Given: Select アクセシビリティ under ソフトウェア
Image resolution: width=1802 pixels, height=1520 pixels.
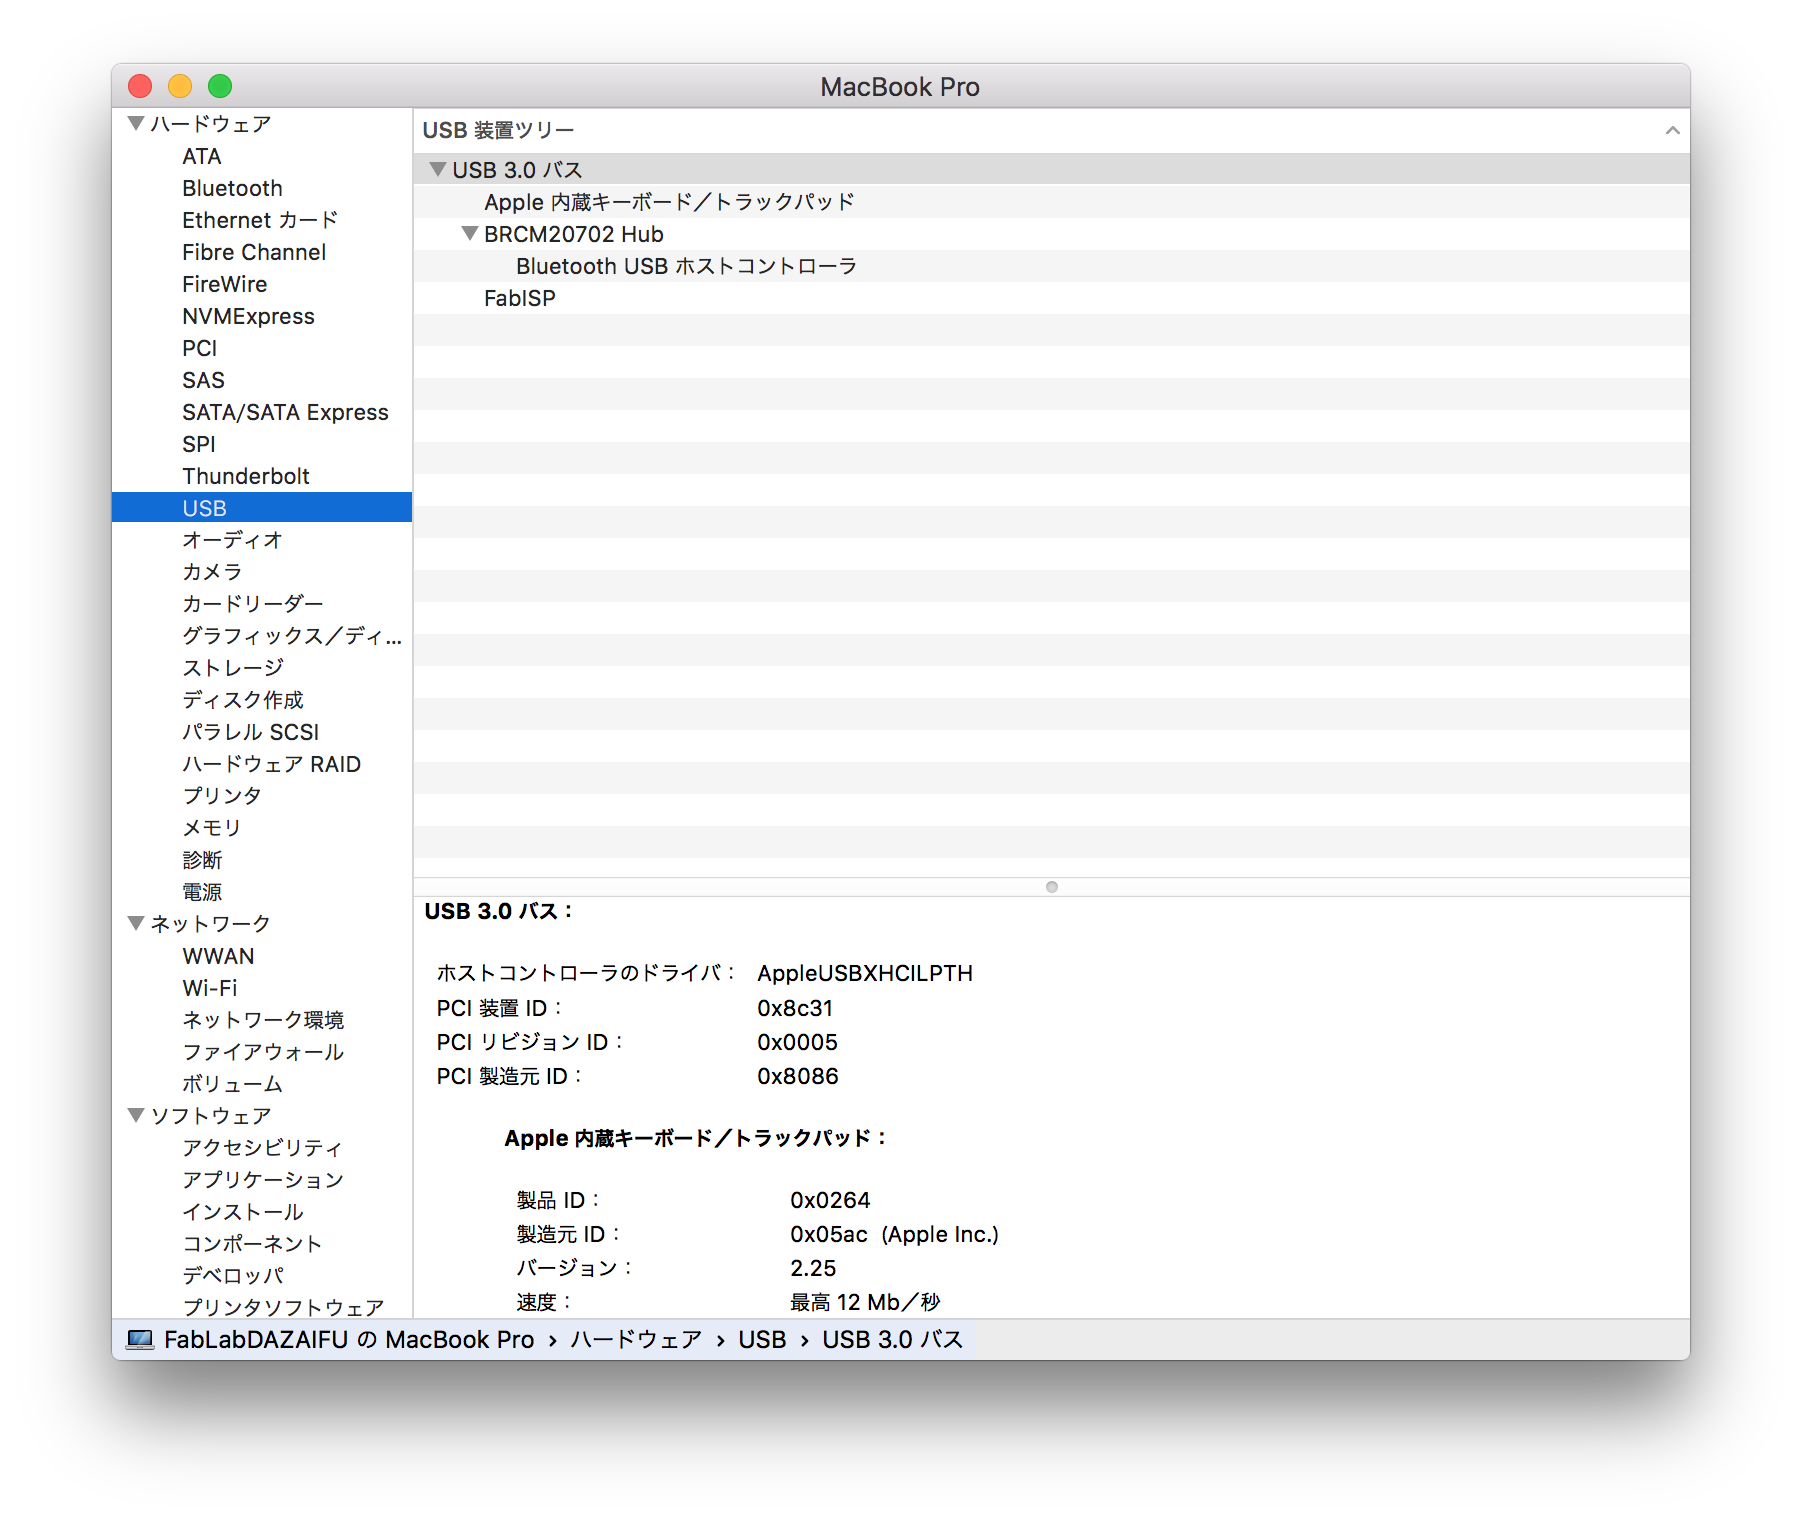Looking at the screenshot, I should [x=262, y=1148].
